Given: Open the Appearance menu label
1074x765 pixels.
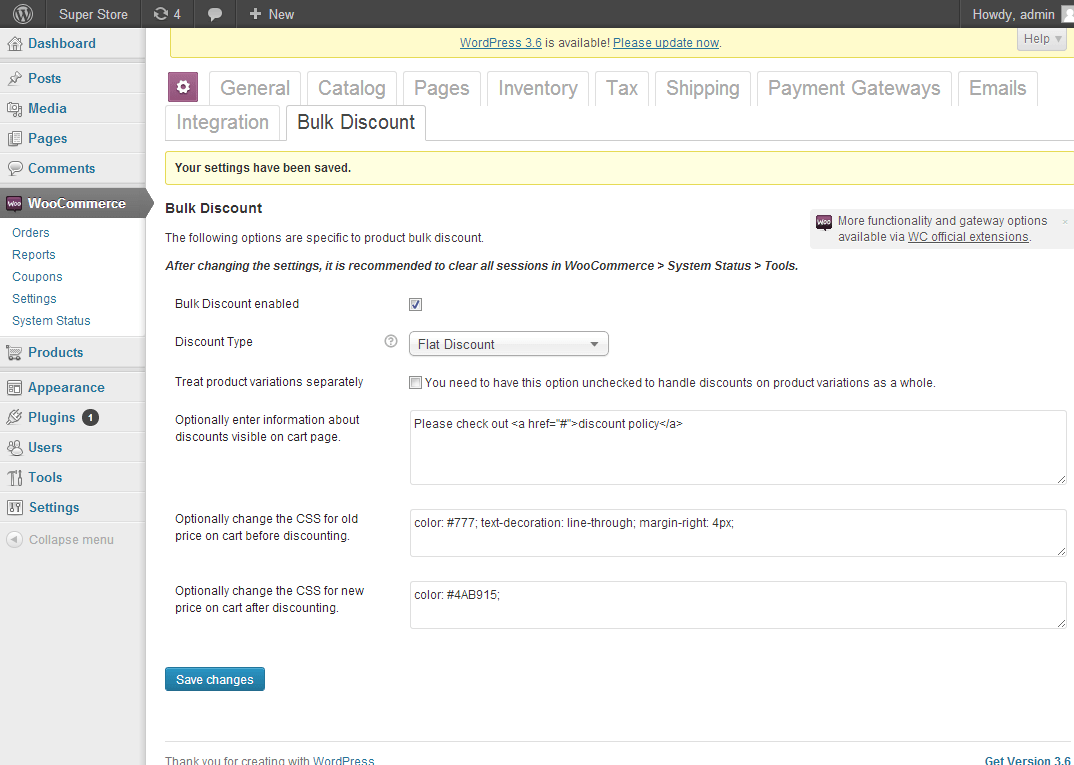Looking at the screenshot, I should (x=66, y=388).
